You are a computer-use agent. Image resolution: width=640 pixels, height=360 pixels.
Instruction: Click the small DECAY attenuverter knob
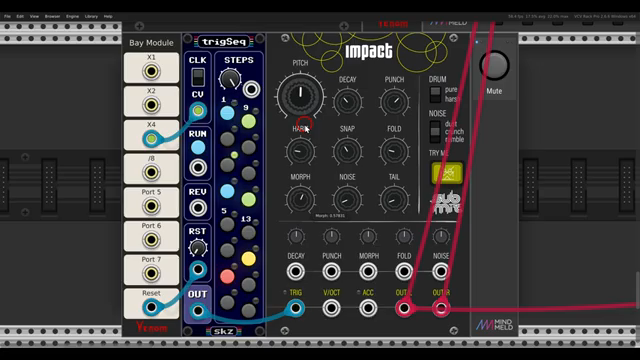click(x=296, y=236)
